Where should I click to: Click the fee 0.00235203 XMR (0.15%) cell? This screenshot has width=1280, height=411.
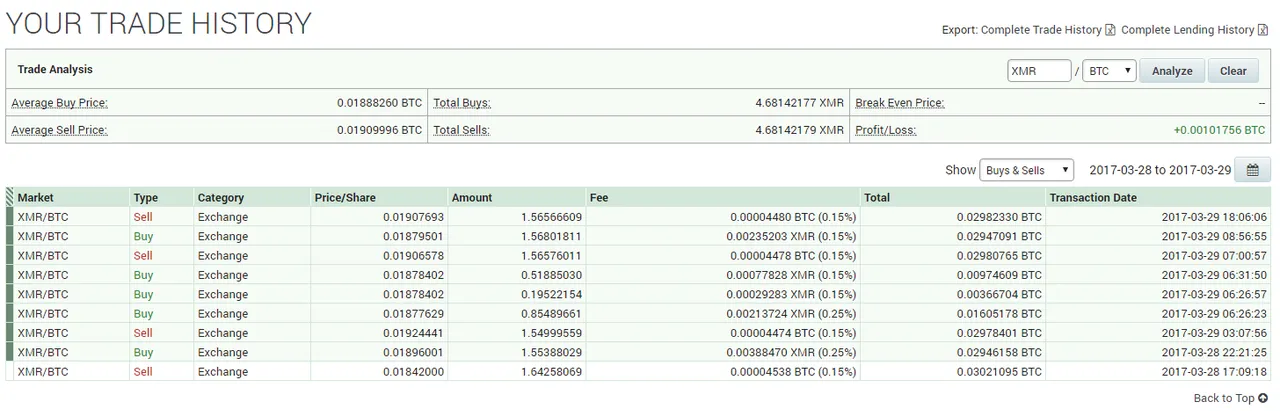[723, 236]
